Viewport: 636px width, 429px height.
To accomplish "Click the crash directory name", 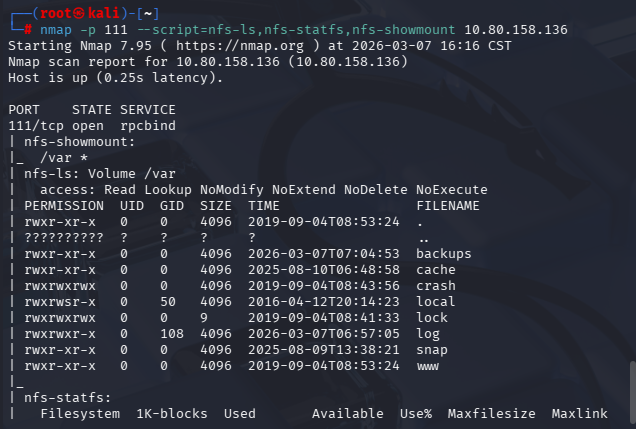I will tap(436, 286).
